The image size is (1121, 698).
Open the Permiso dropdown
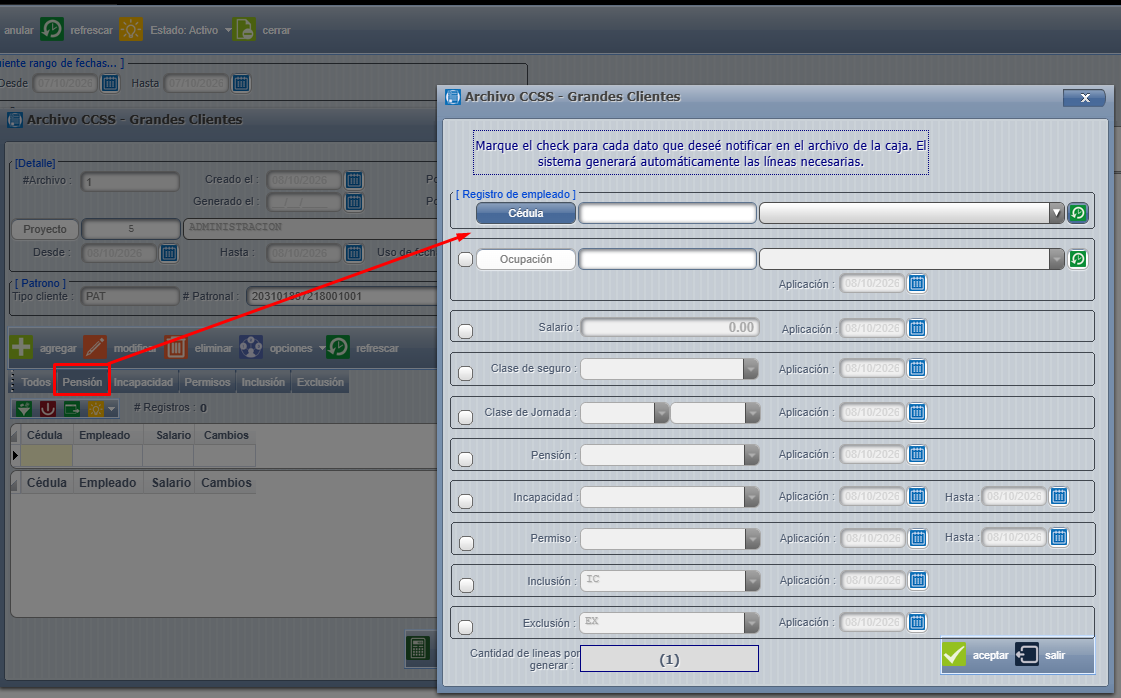pos(752,539)
